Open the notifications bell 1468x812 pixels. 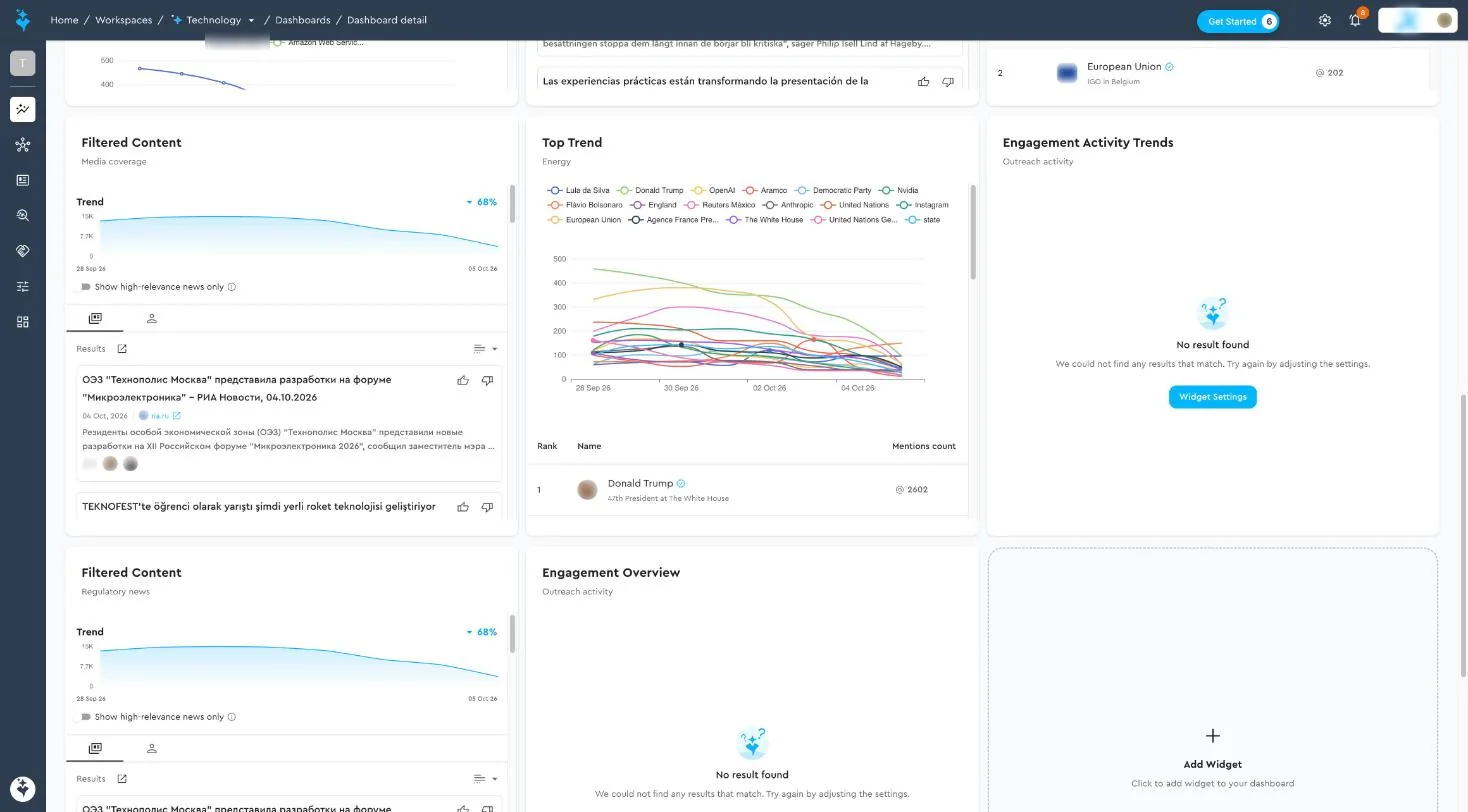click(x=1355, y=20)
